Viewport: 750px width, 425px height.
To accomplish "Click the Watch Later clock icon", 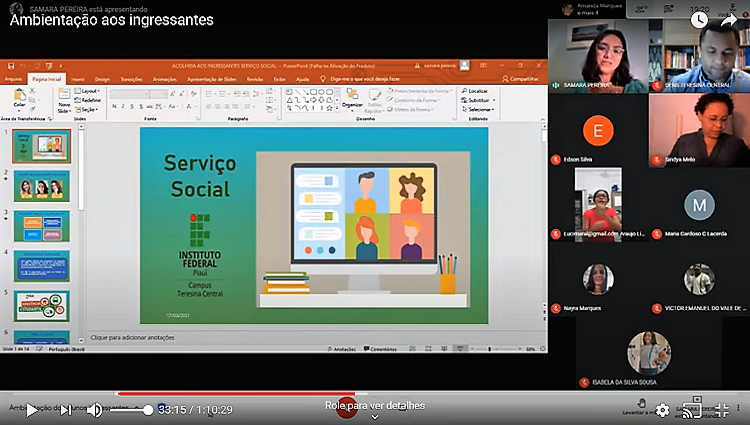I will 699,20.
